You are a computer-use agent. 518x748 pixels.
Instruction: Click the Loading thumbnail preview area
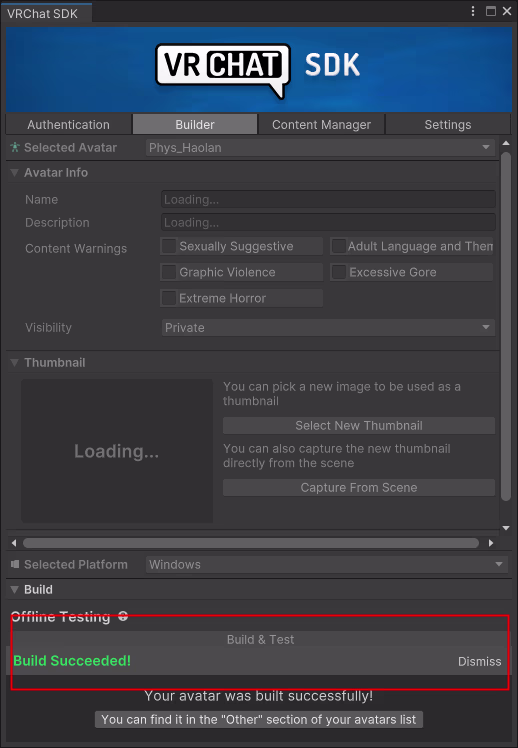(117, 451)
